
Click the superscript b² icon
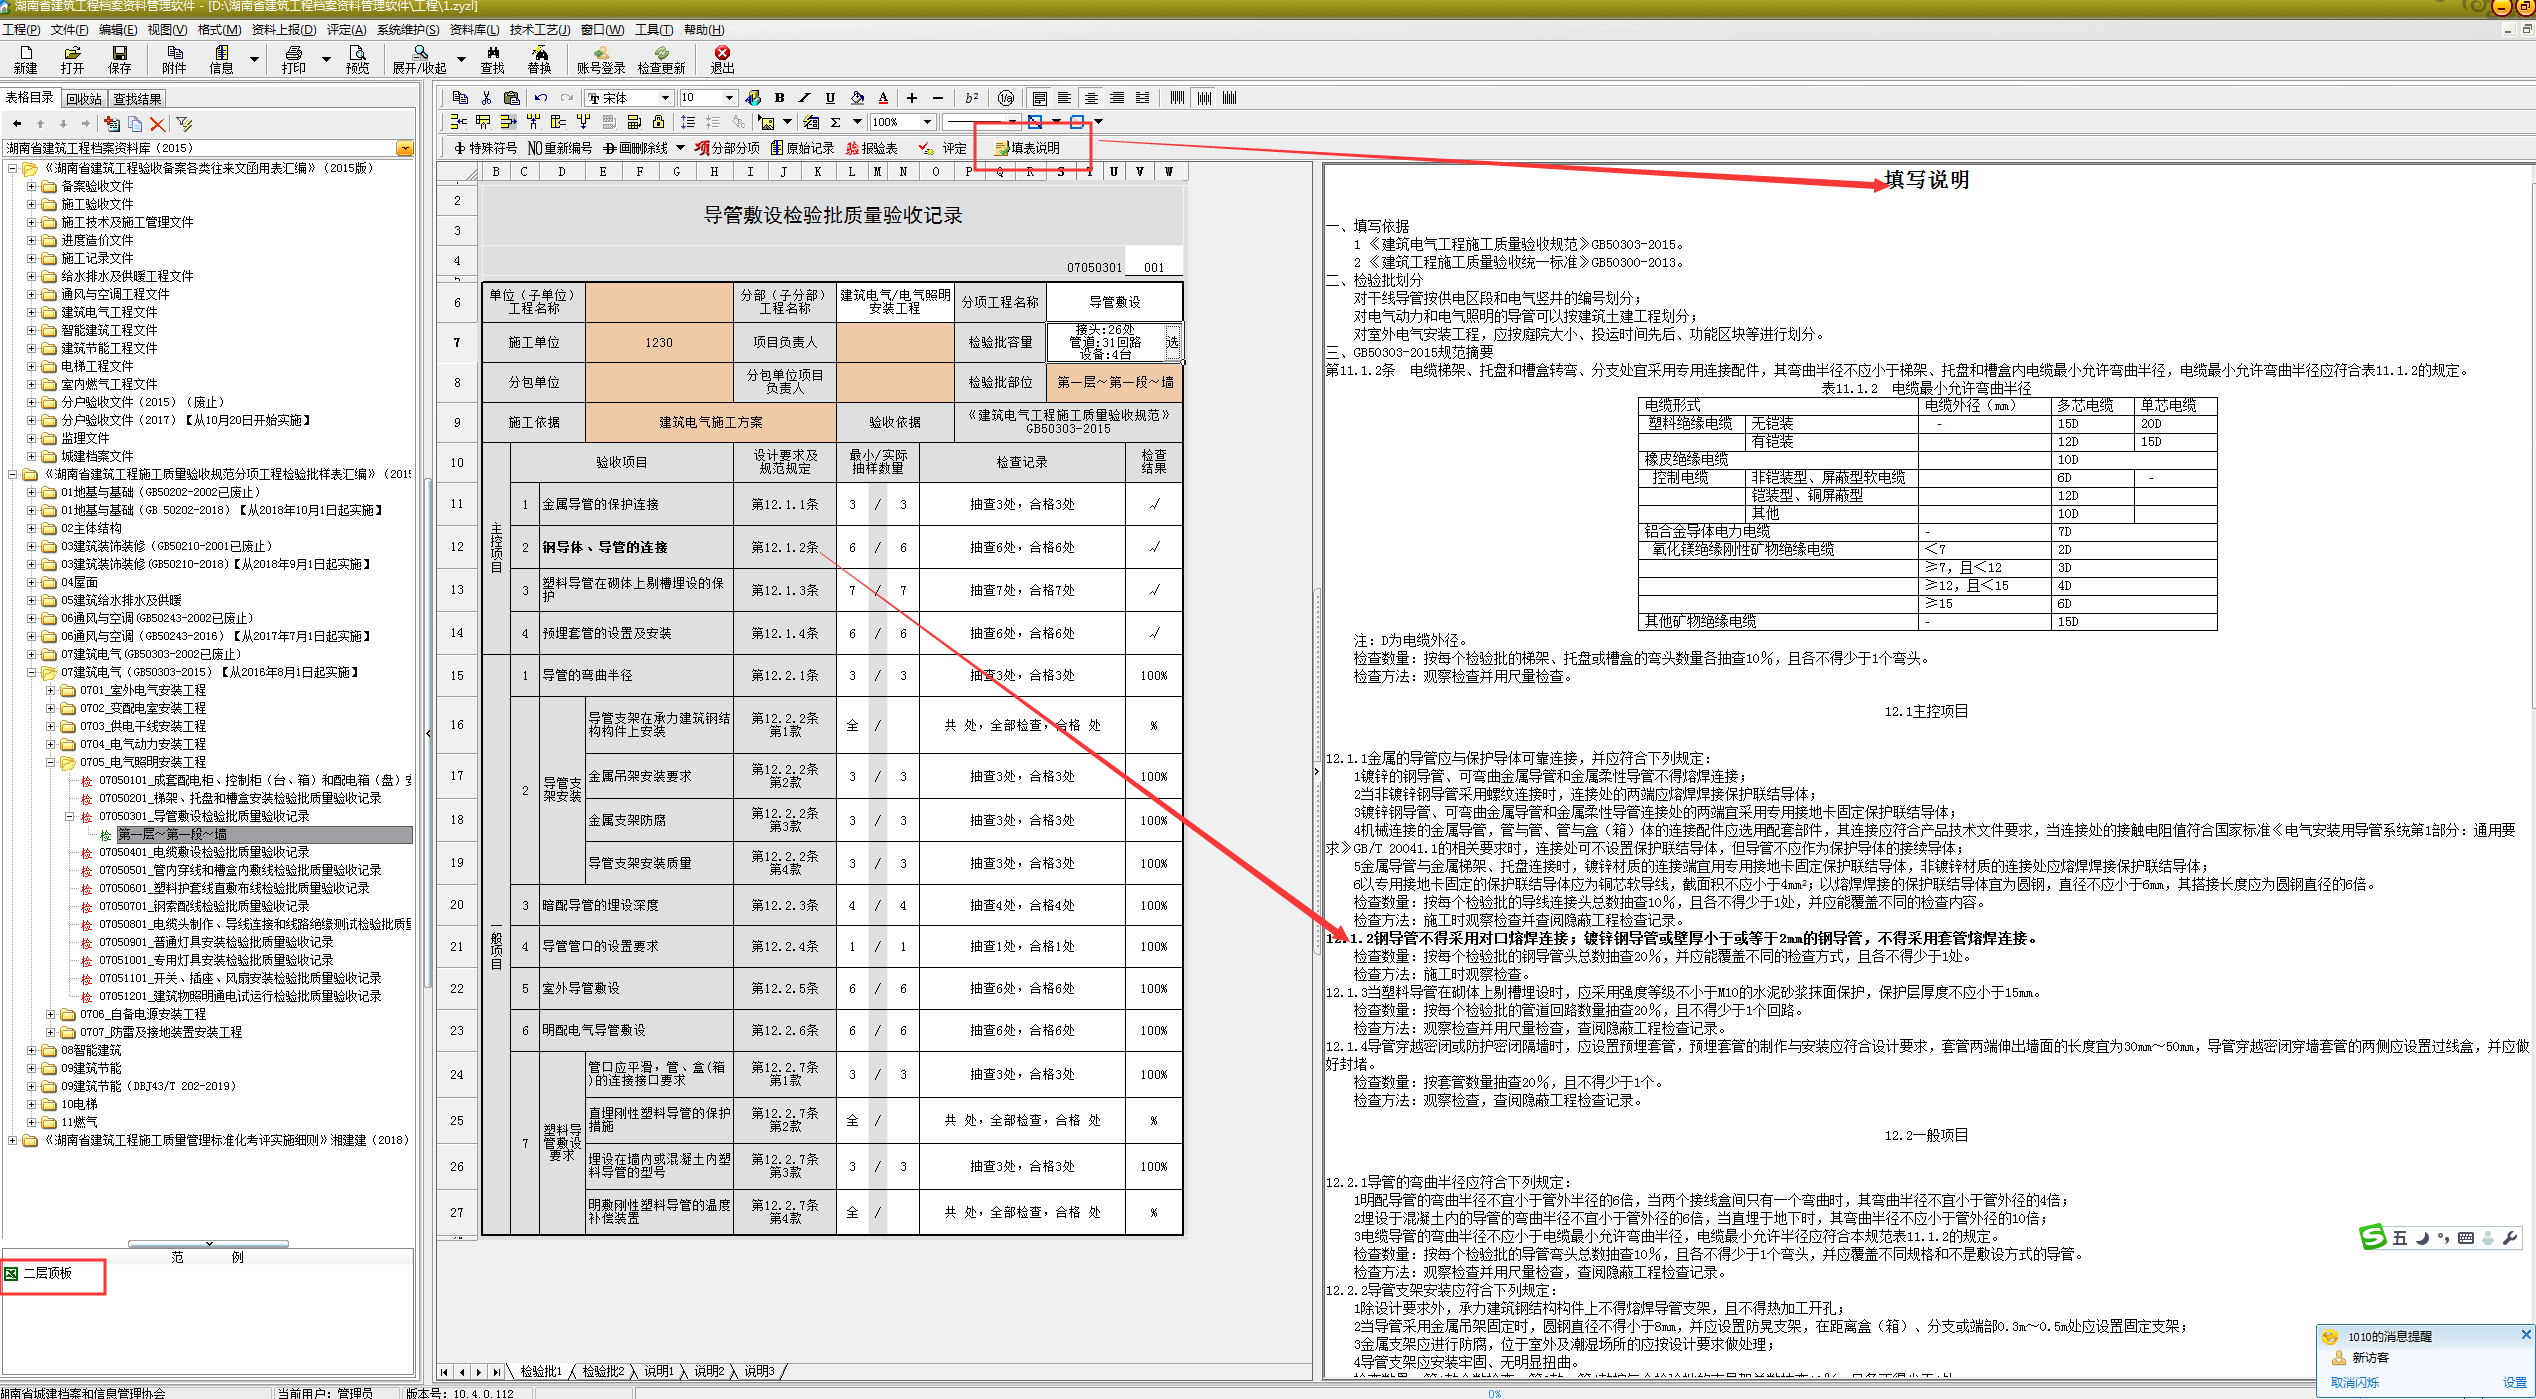point(972,98)
